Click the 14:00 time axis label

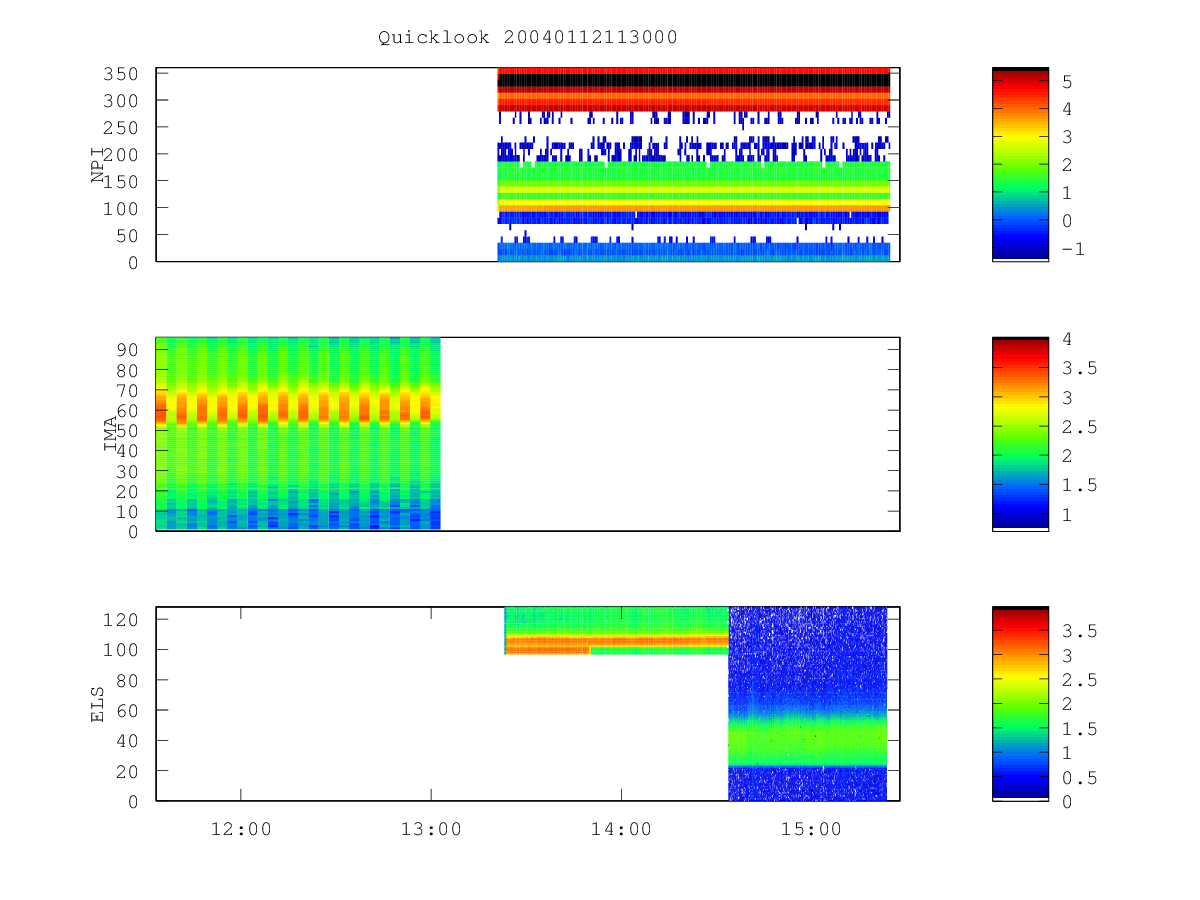621,829
